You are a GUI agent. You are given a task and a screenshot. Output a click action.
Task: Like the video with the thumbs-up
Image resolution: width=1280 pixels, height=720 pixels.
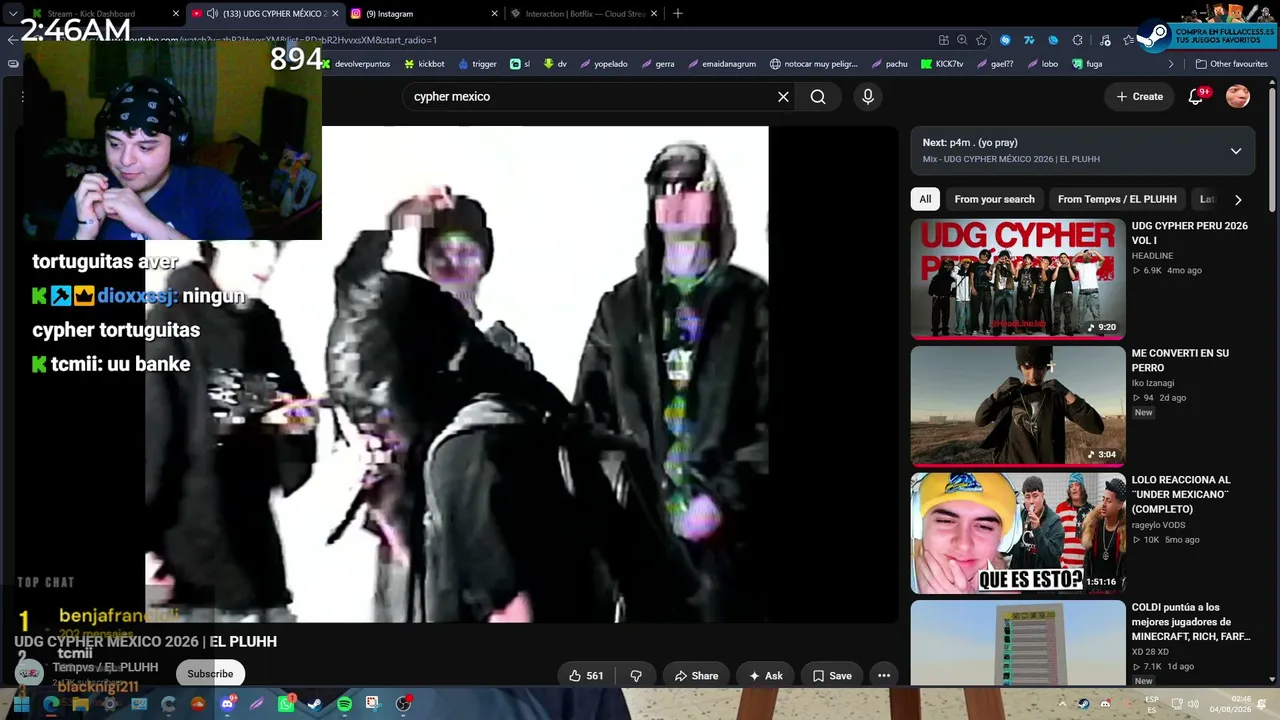click(x=586, y=676)
